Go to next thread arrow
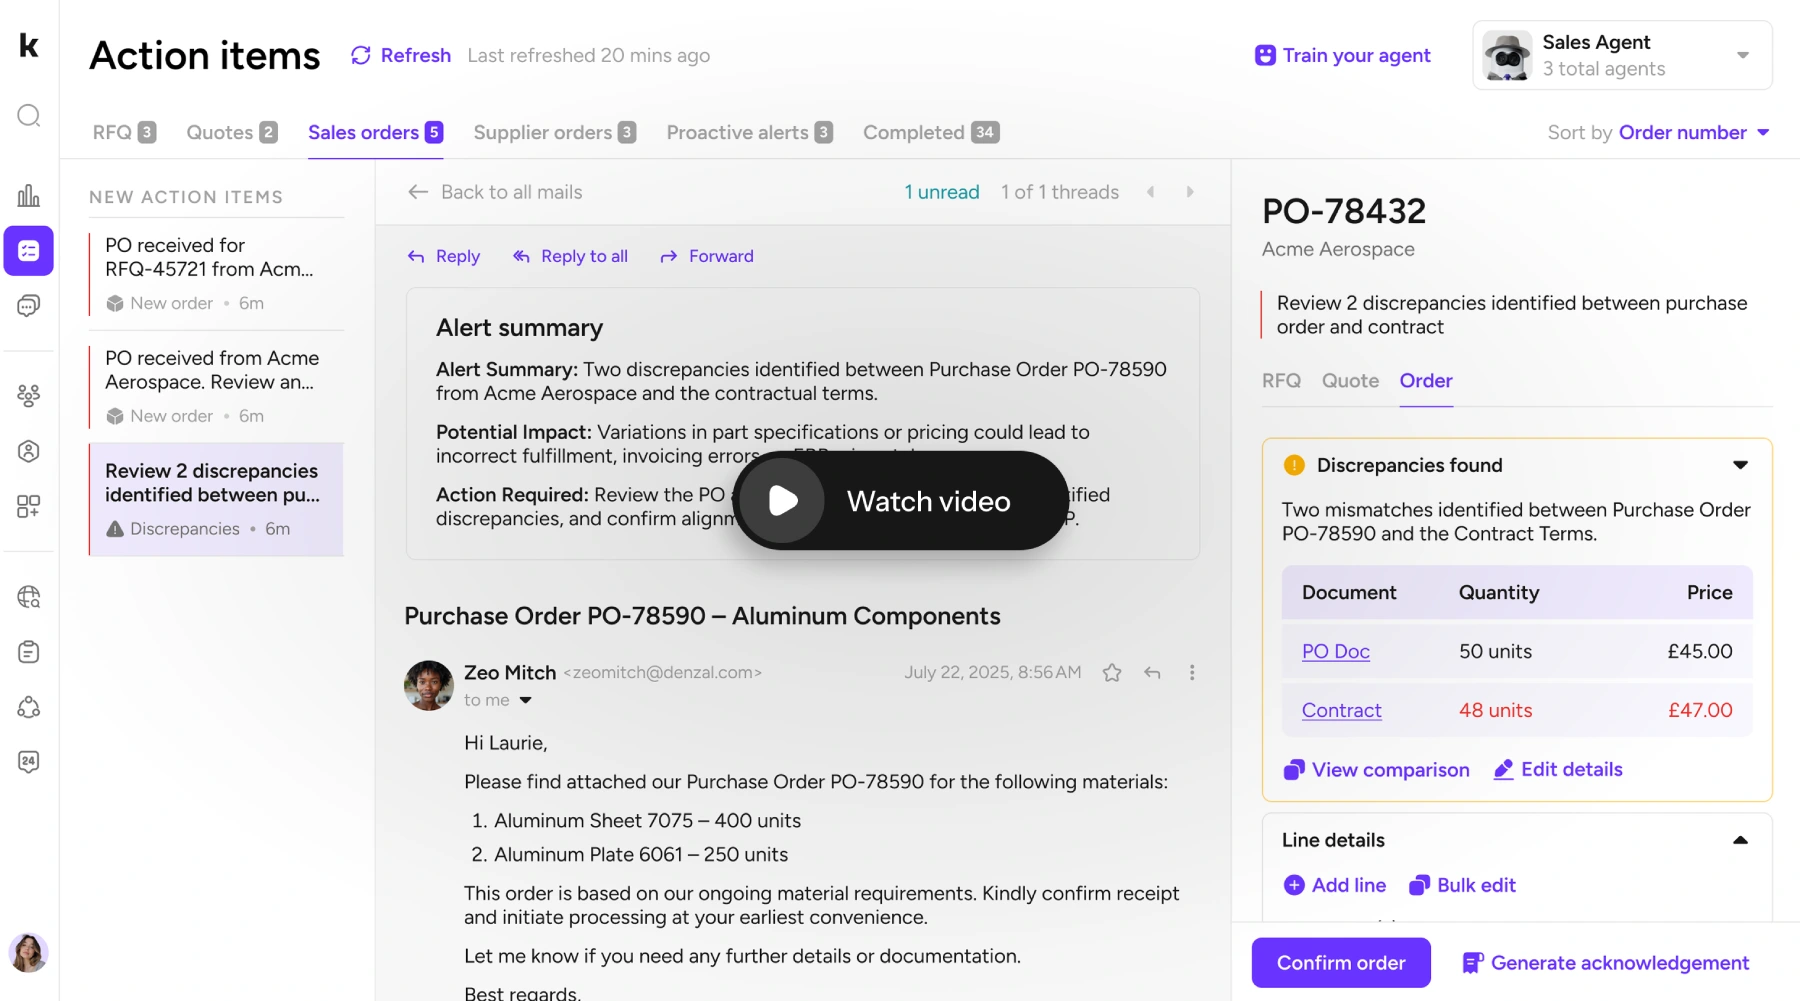The width and height of the screenshot is (1800, 1001). (x=1189, y=192)
